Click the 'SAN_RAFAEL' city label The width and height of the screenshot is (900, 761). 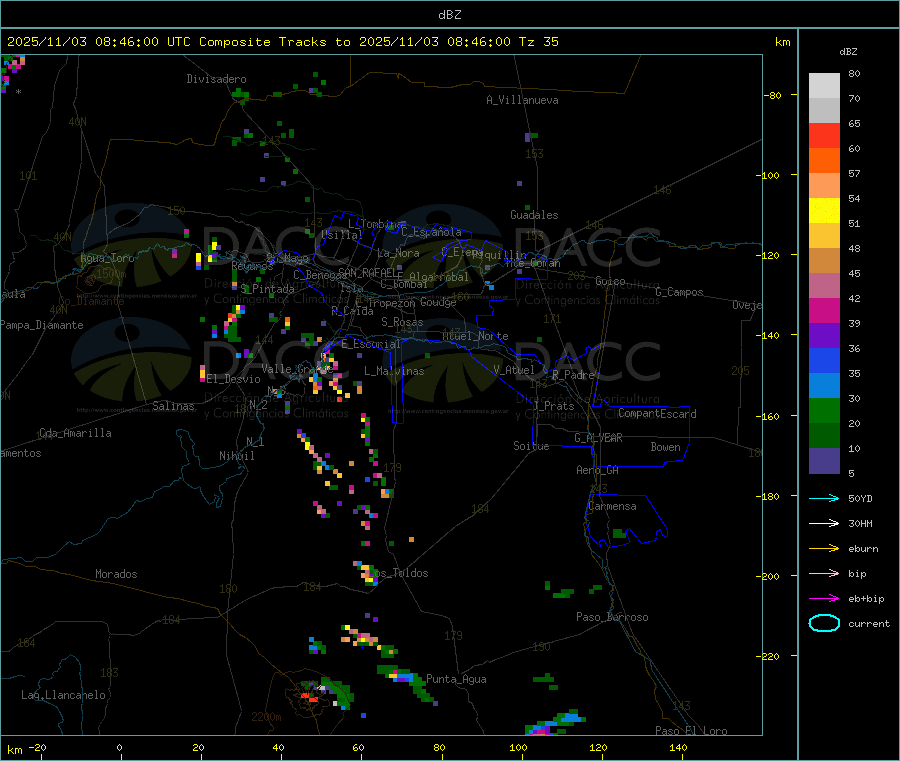[368, 272]
